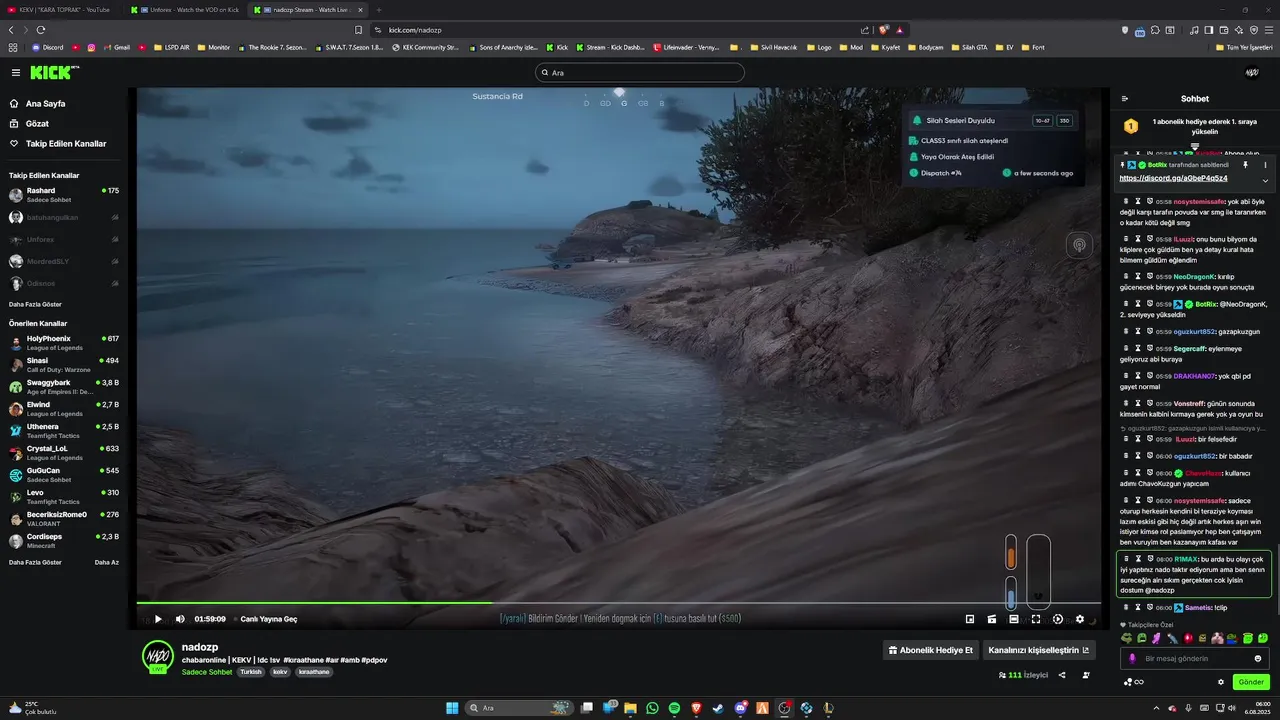This screenshot has height=720, width=1280.
Task: Open HolyPhoenix recommended channel
Action: pos(64,342)
